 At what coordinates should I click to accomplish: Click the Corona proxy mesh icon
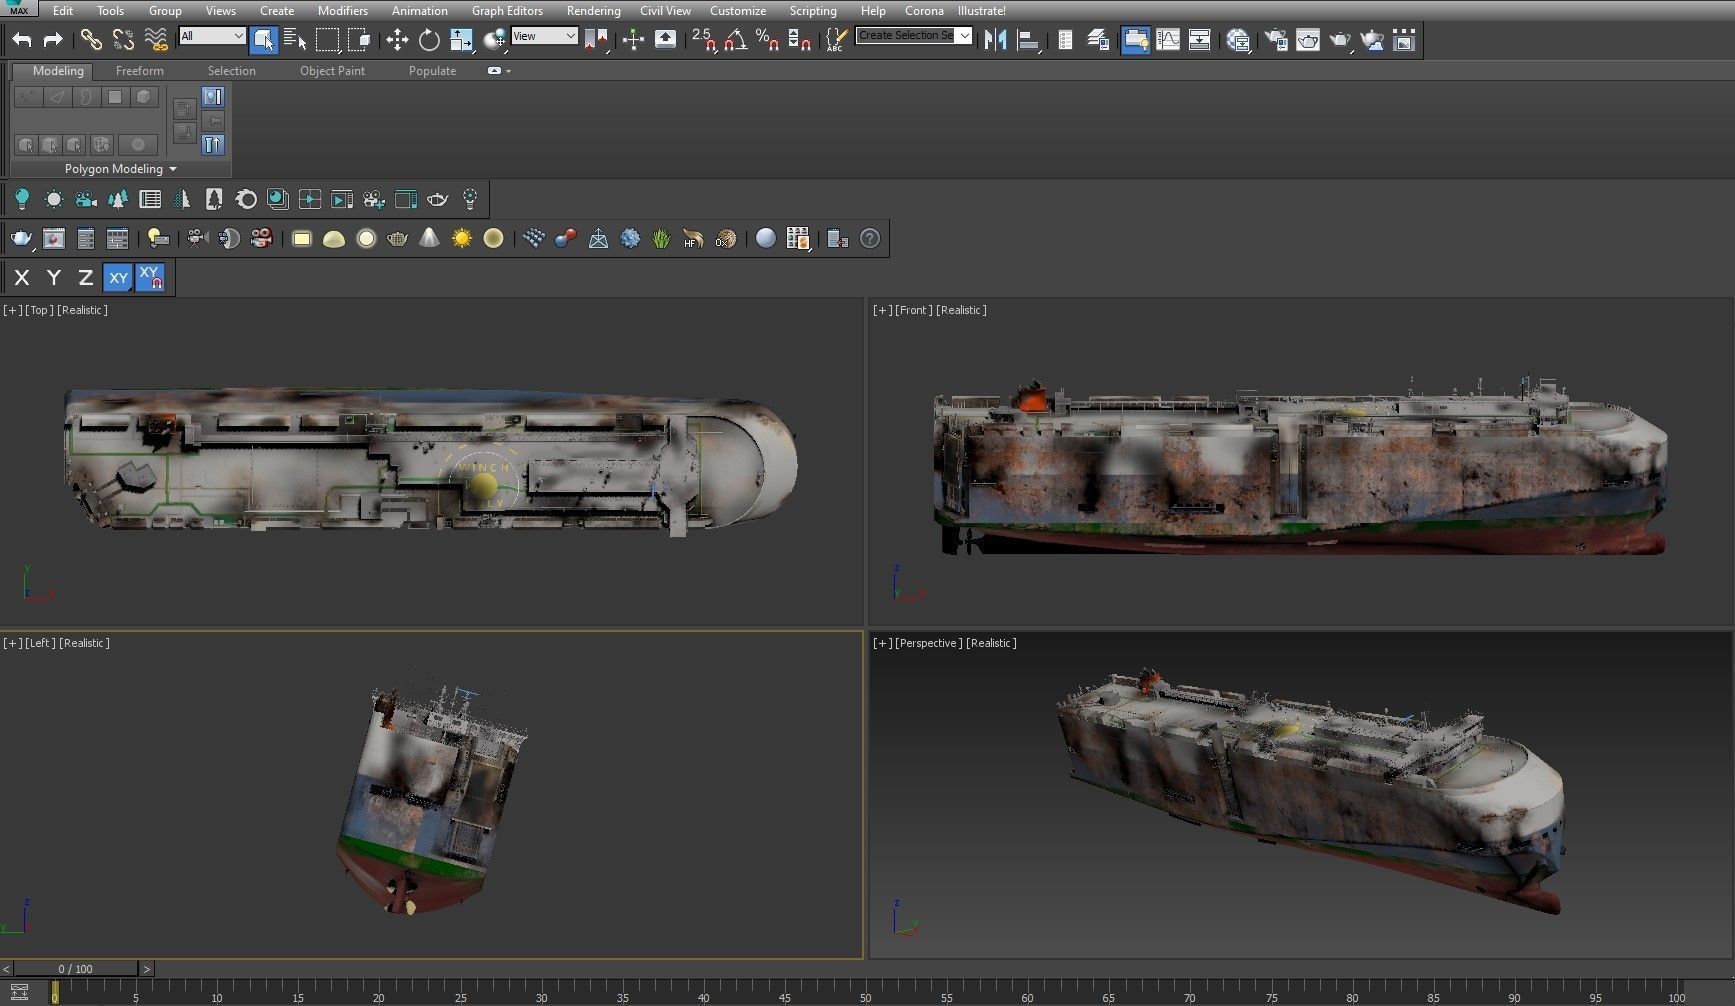pyautogui.click(x=598, y=238)
